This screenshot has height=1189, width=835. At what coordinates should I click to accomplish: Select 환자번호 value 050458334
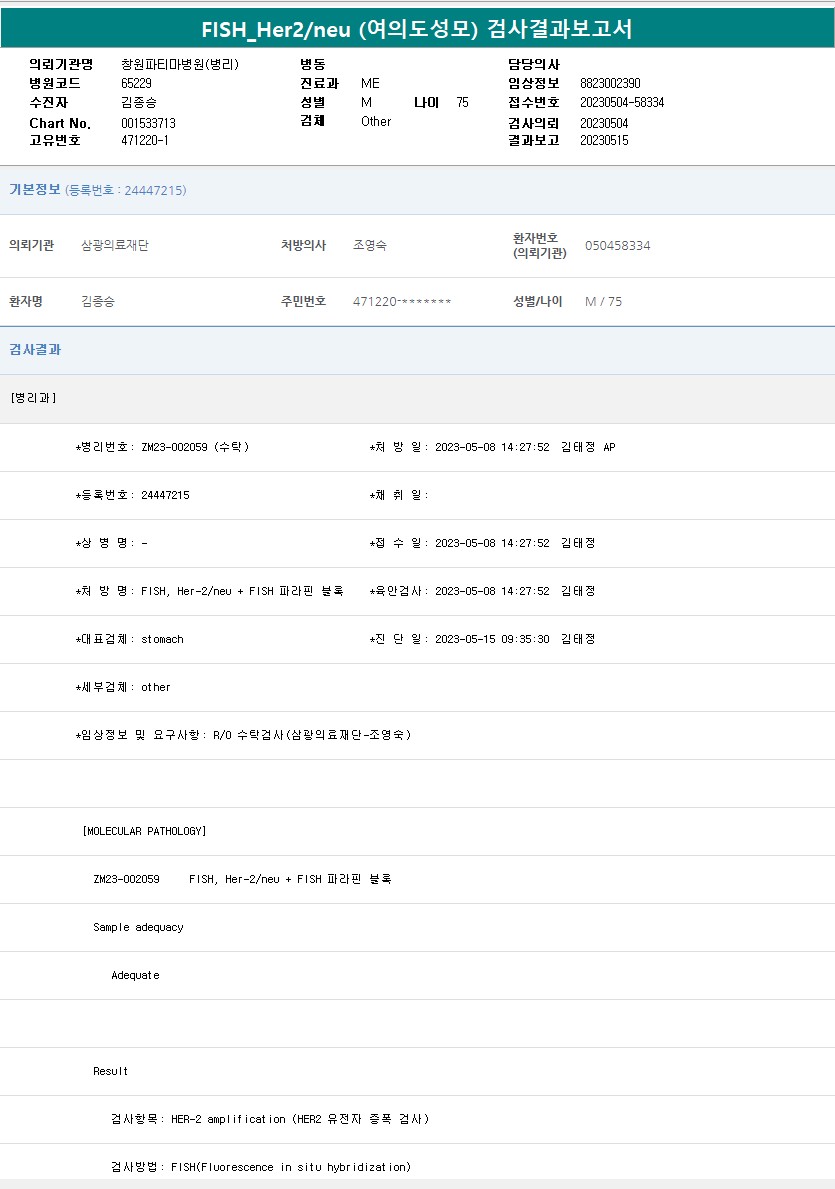(x=617, y=246)
